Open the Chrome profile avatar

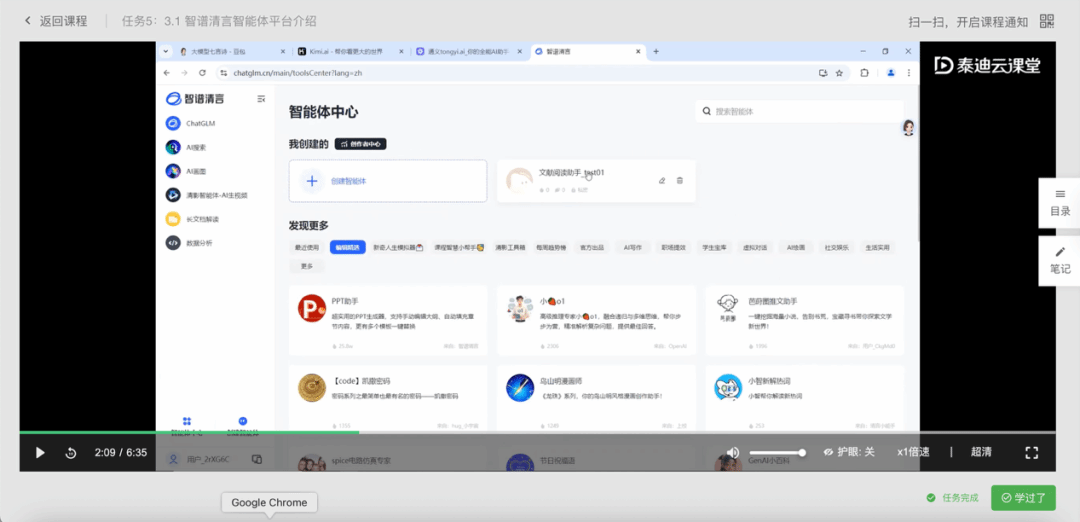pos(891,72)
